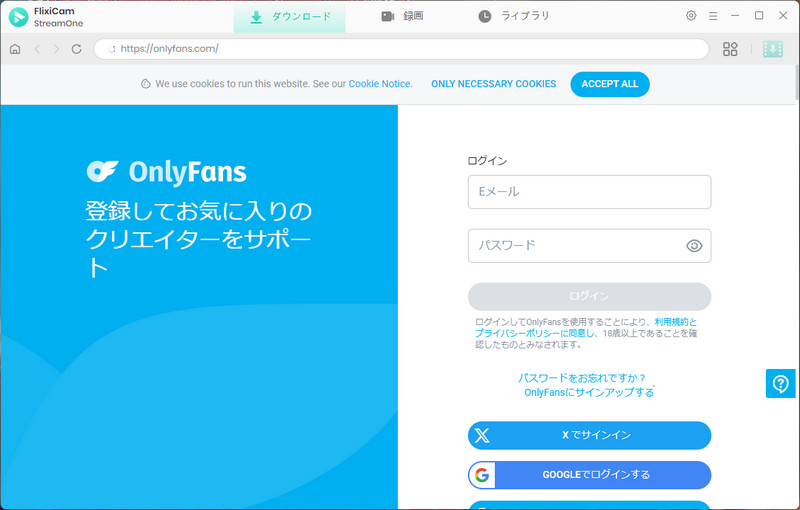Click the FlixiCam app logo icon
800x510 pixels.
click(x=18, y=17)
